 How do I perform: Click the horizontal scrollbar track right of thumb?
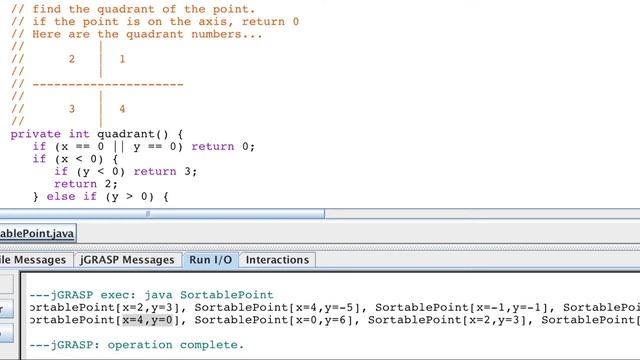482,213
